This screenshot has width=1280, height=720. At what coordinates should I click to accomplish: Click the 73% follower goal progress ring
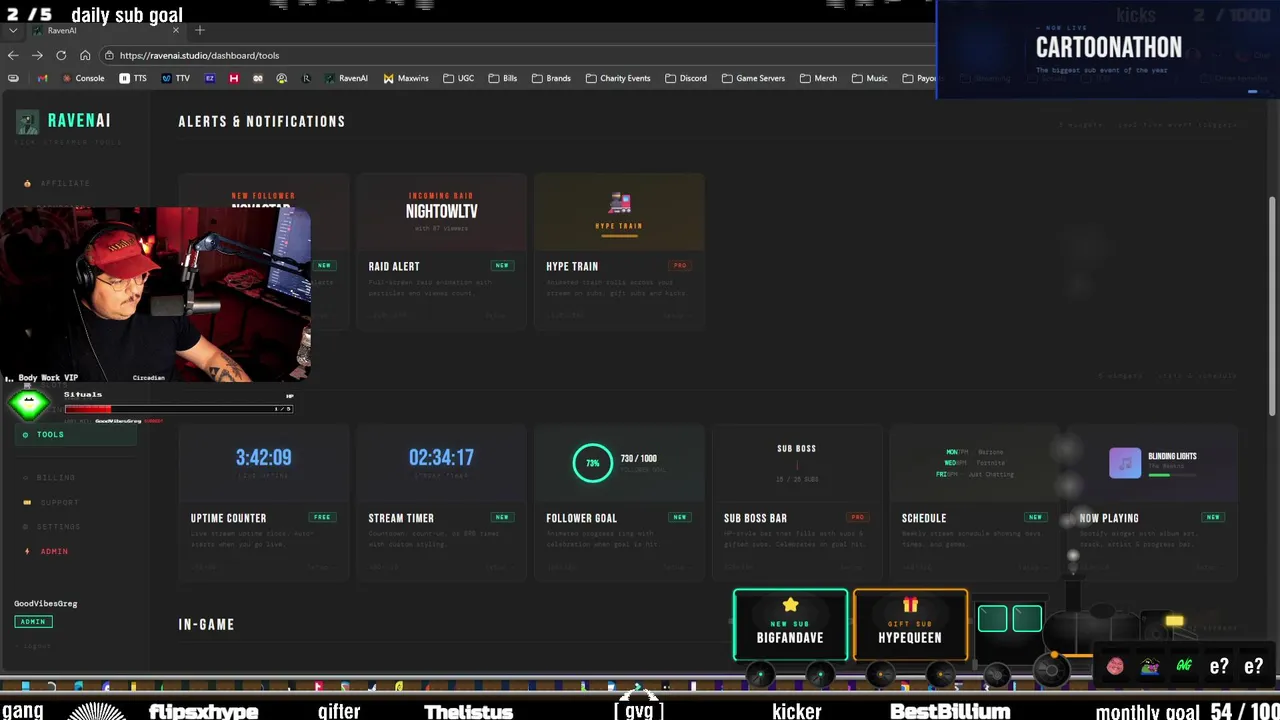pyautogui.click(x=593, y=463)
